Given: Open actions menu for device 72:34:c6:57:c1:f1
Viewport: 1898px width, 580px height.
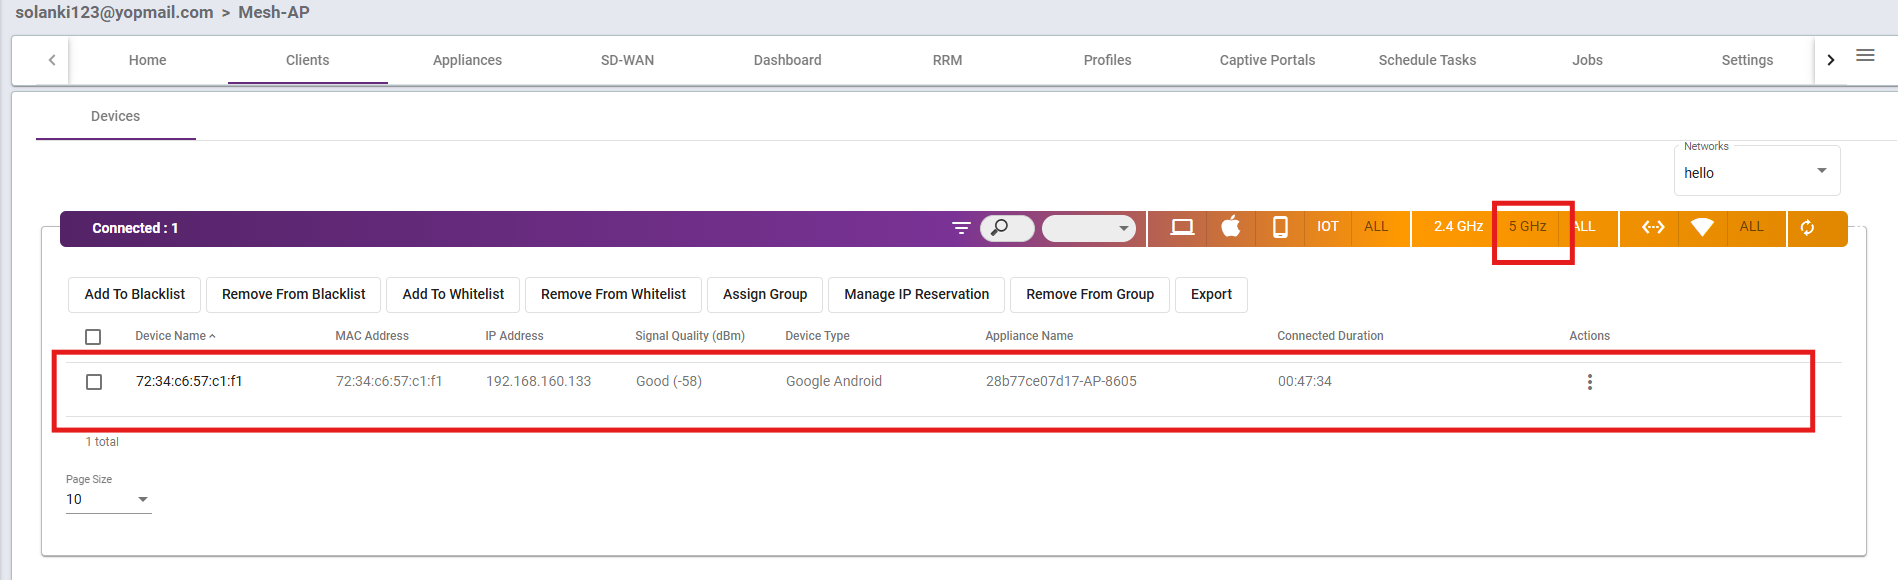Looking at the screenshot, I should 1589,382.
